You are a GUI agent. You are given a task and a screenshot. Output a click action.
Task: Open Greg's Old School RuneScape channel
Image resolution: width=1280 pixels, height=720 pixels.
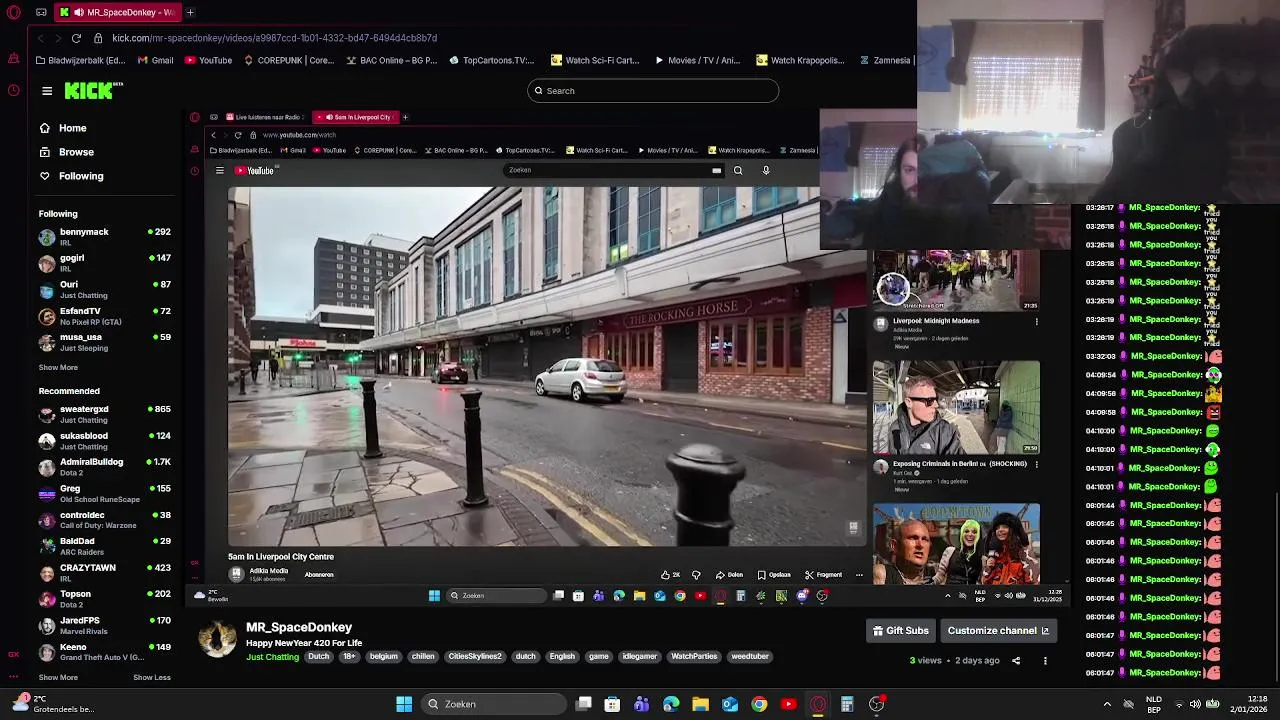click(105, 493)
